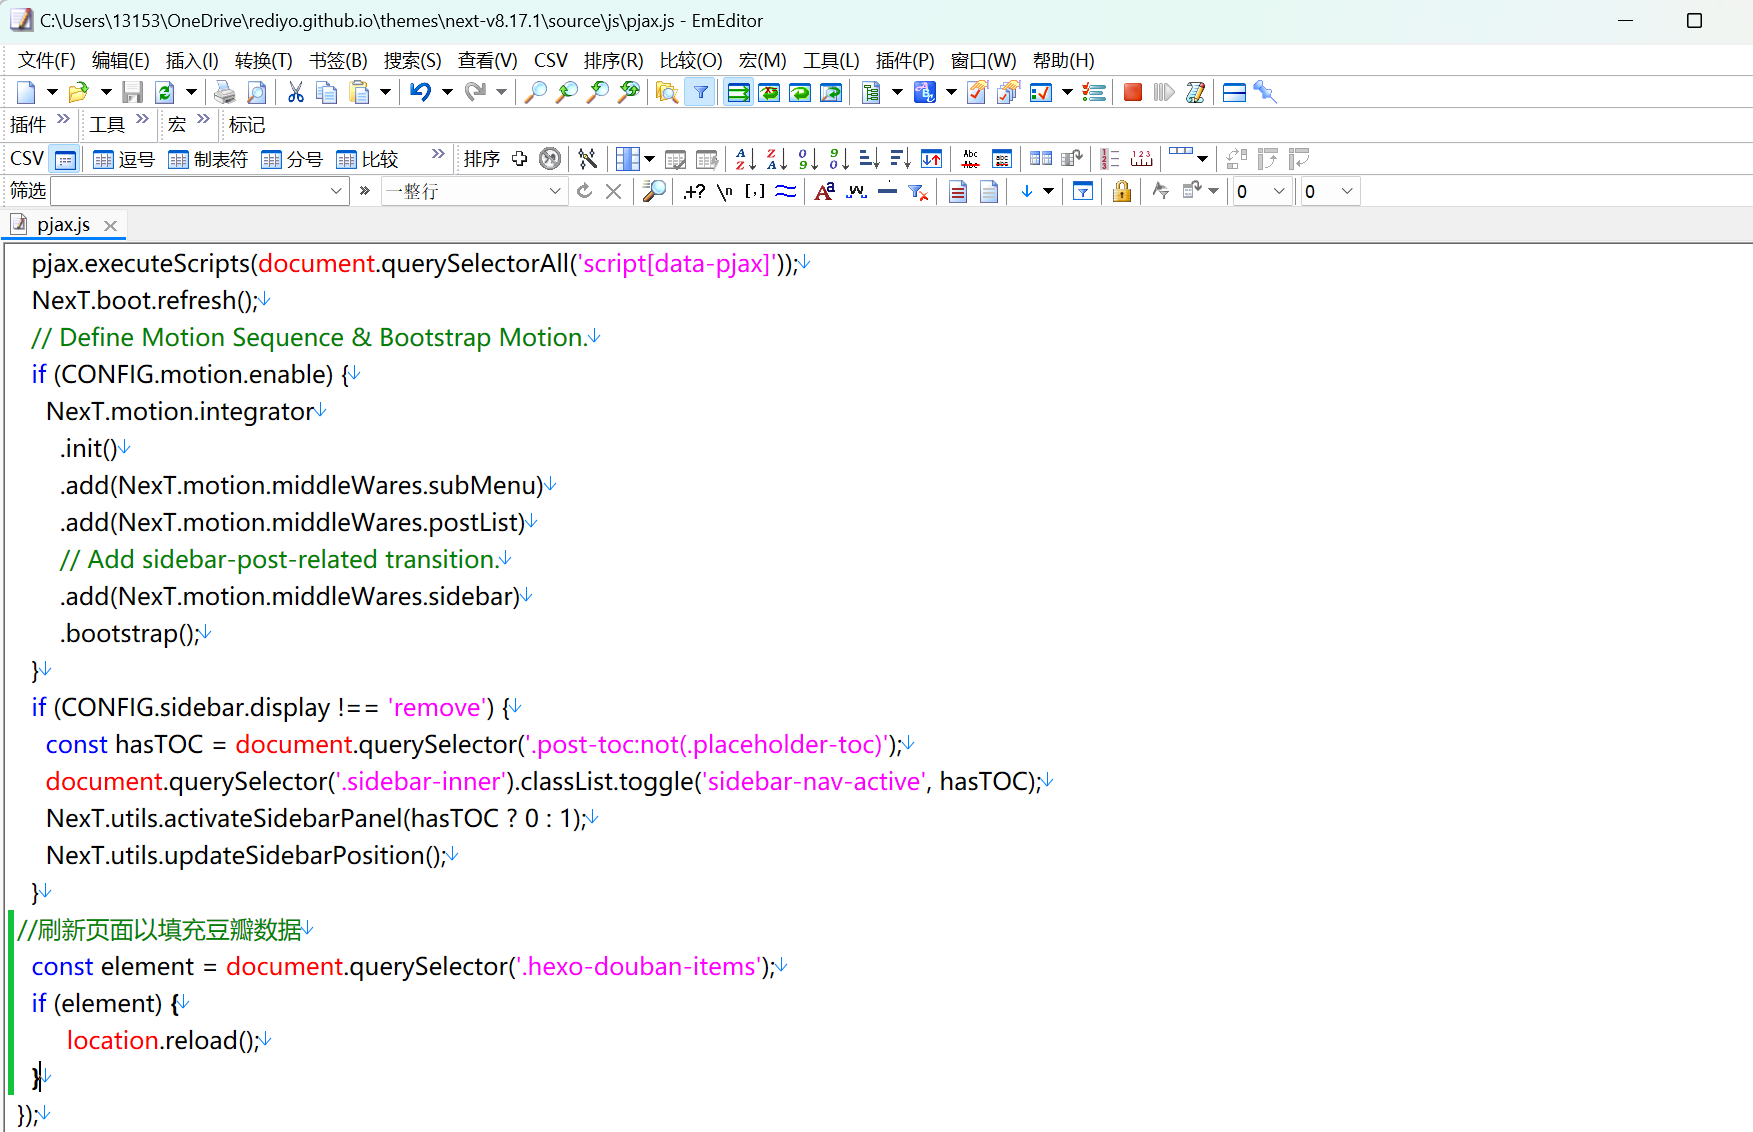The image size is (1753, 1132).
Task: Open the 编辑(E) menu
Action: [121, 61]
